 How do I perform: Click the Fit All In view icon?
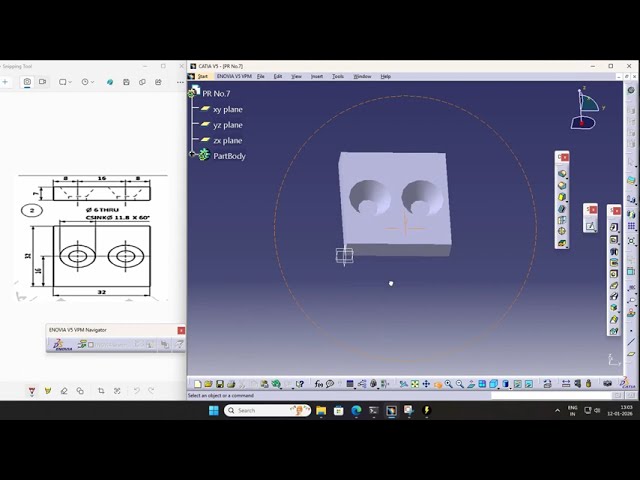point(415,384)
